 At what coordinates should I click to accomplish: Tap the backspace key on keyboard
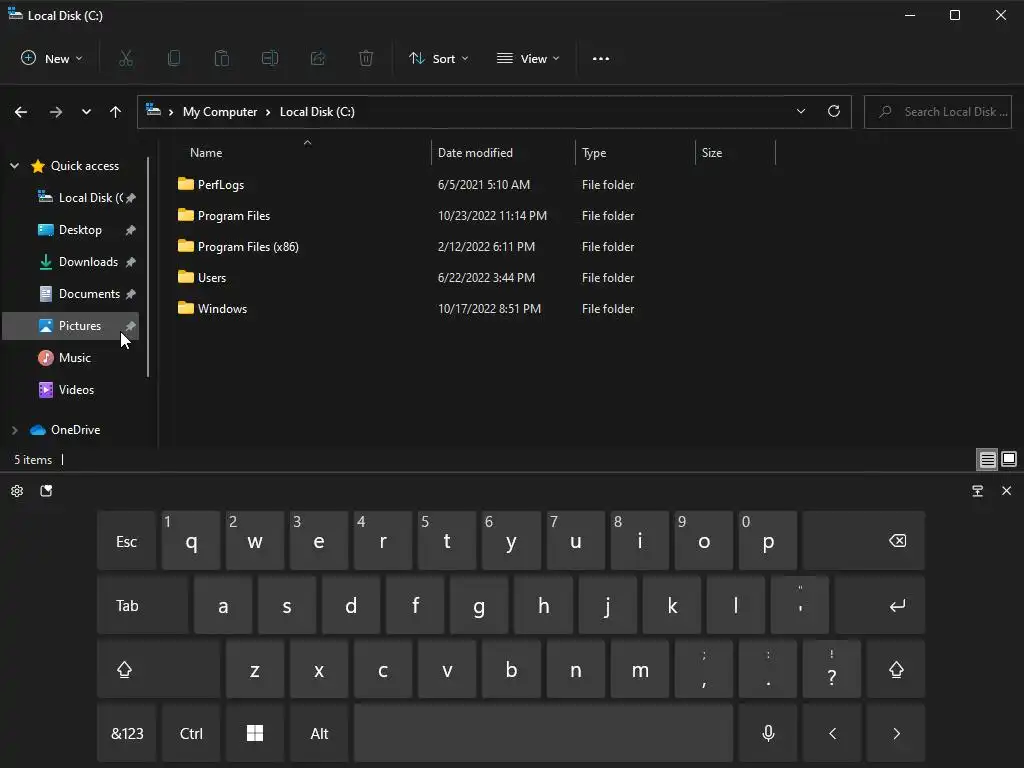tap(864, 541)
